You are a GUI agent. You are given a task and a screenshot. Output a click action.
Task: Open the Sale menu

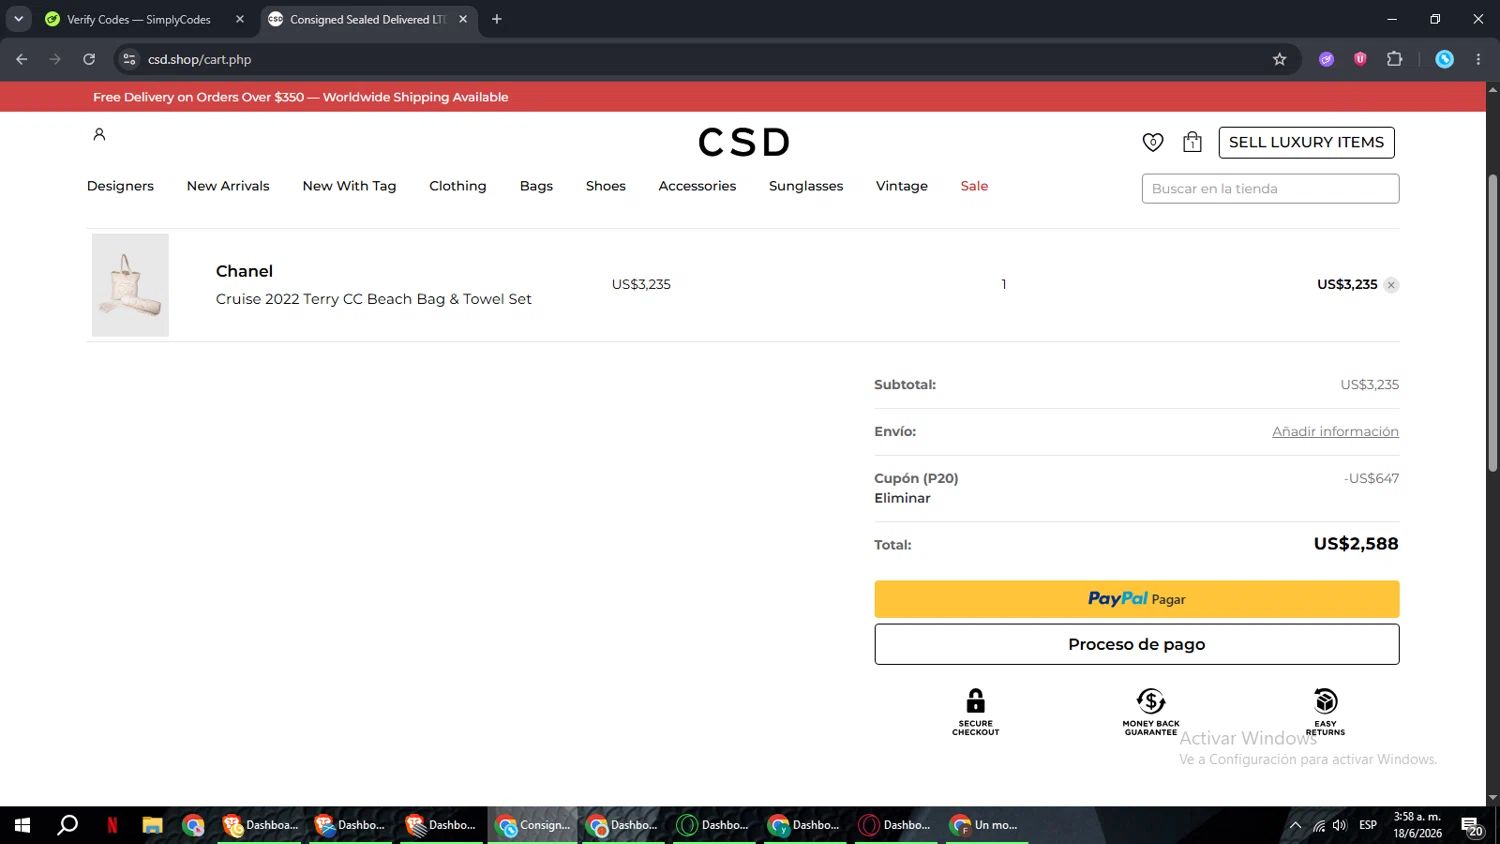click(974, 186)
